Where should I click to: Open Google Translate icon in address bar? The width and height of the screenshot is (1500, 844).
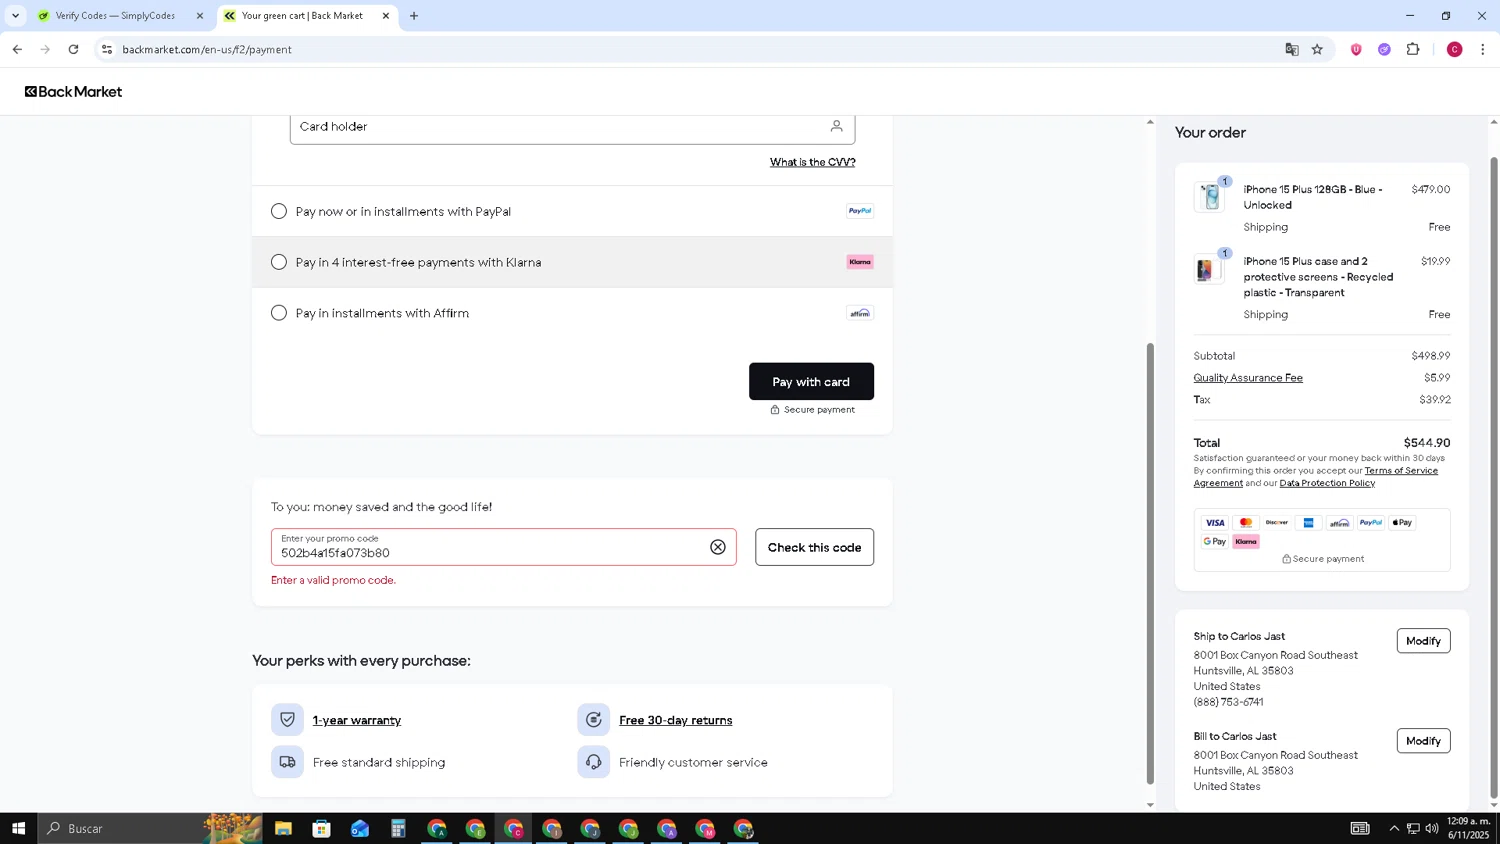[x=1292, y=49]
